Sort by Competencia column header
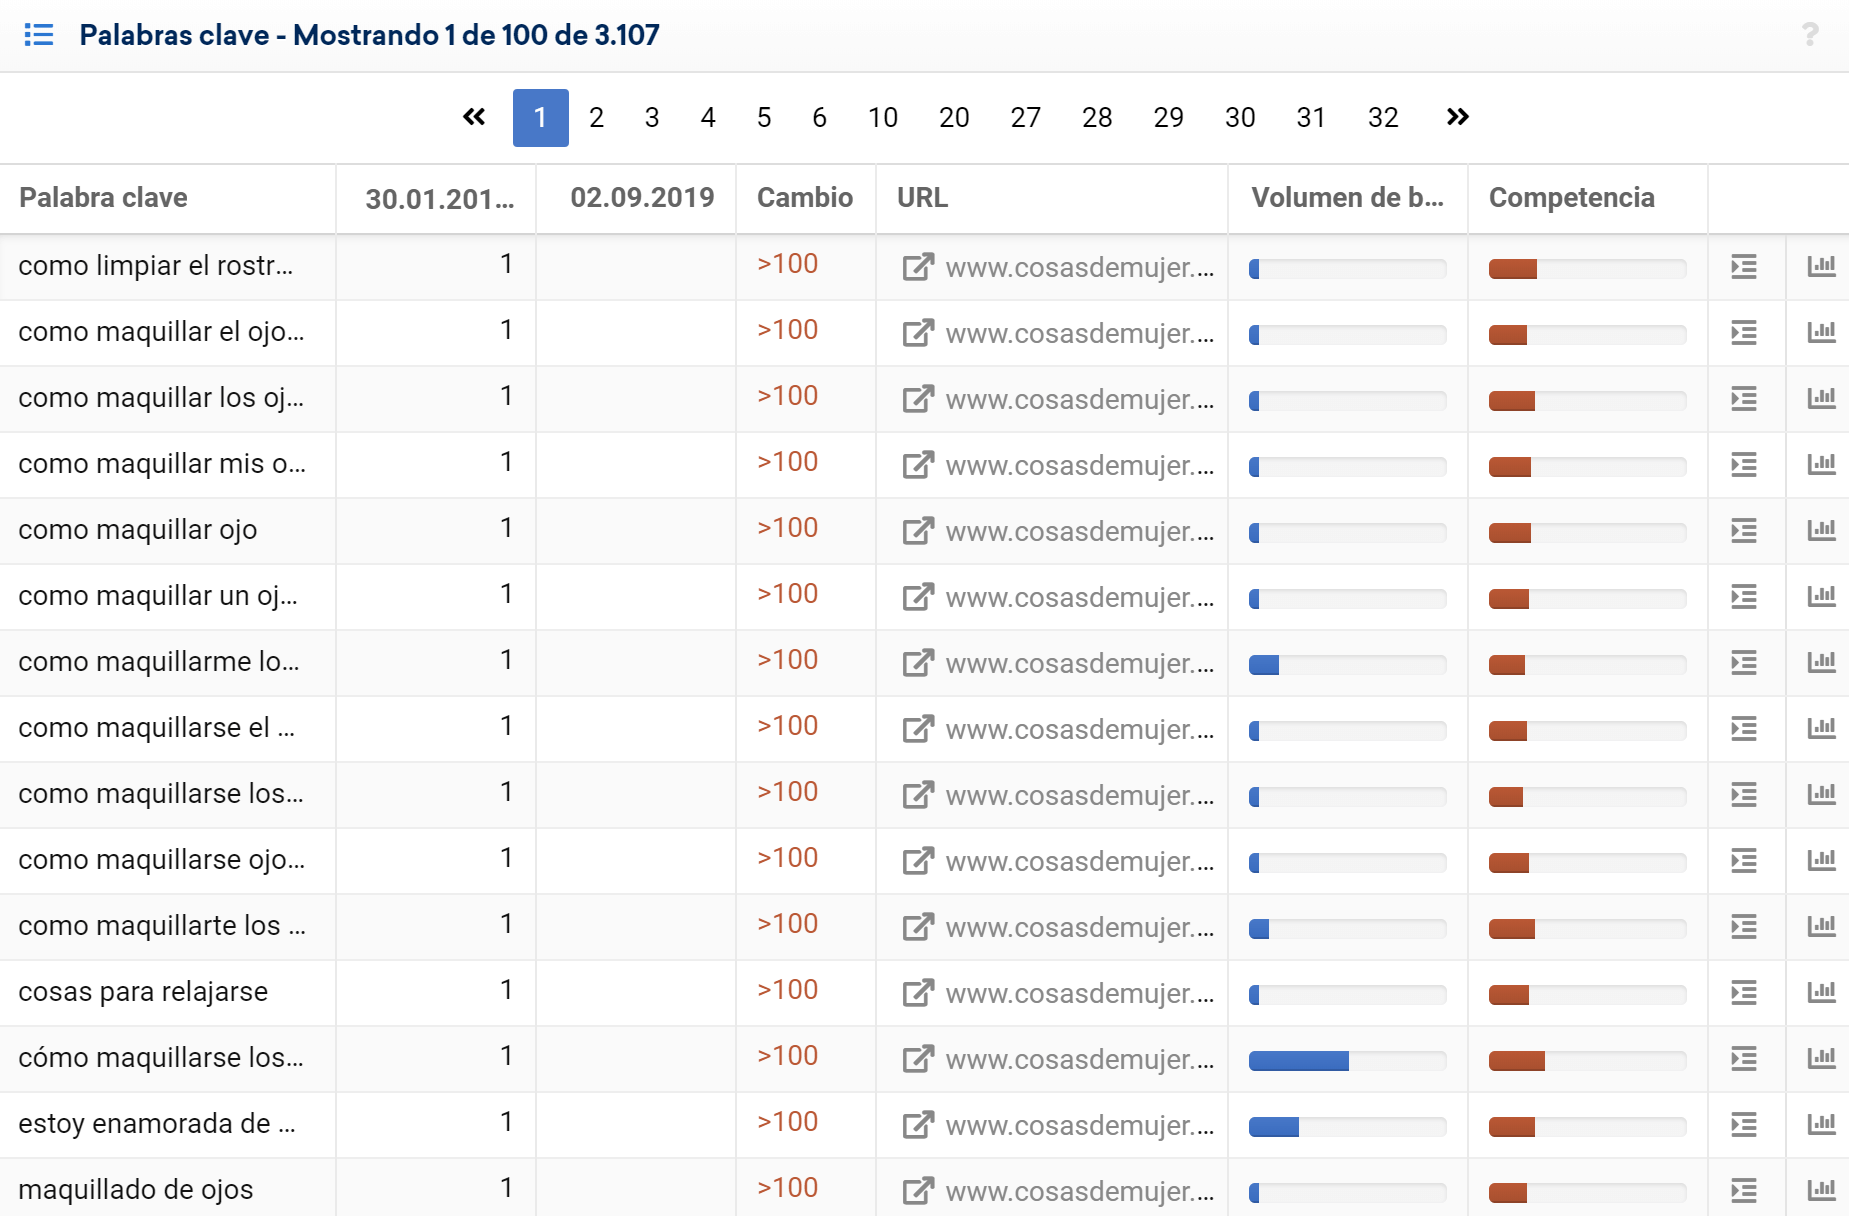 coord(1571,198)
